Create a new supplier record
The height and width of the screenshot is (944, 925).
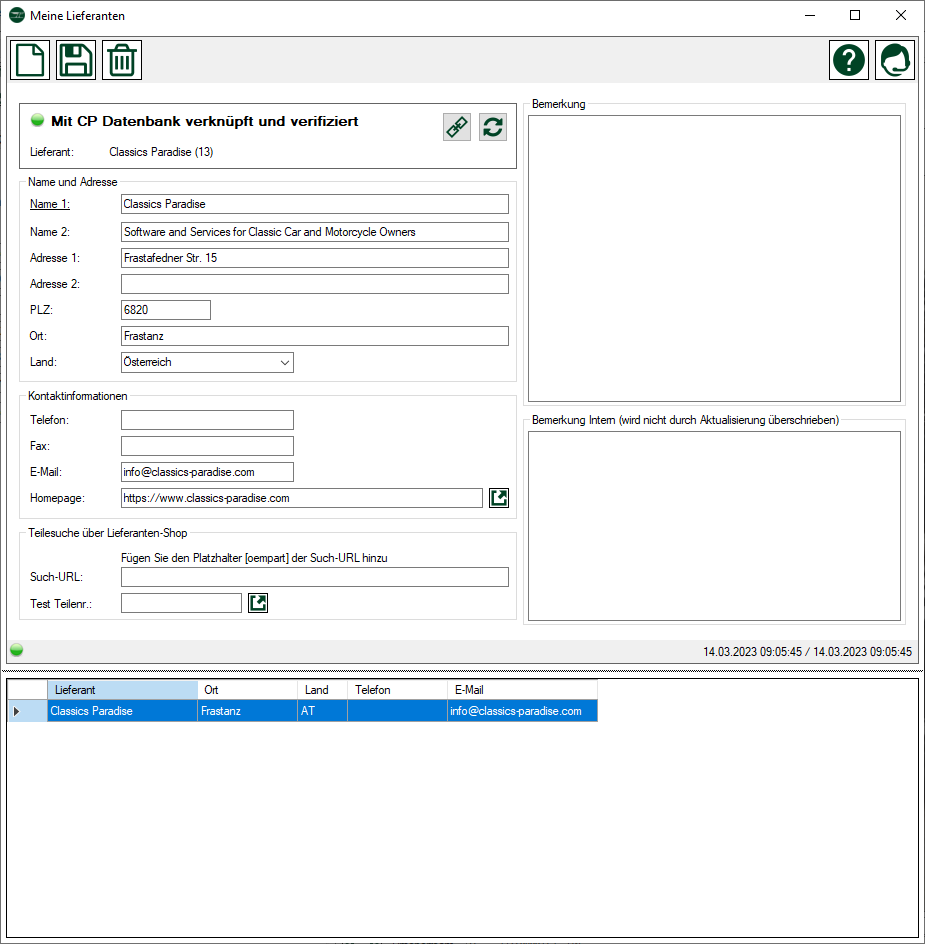(30, 60)
